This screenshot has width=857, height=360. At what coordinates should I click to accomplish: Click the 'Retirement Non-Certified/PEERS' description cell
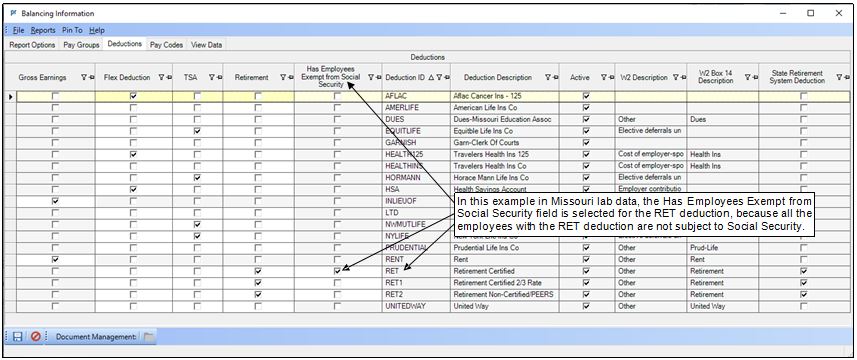pyautogui.click(x=504, y=294)
